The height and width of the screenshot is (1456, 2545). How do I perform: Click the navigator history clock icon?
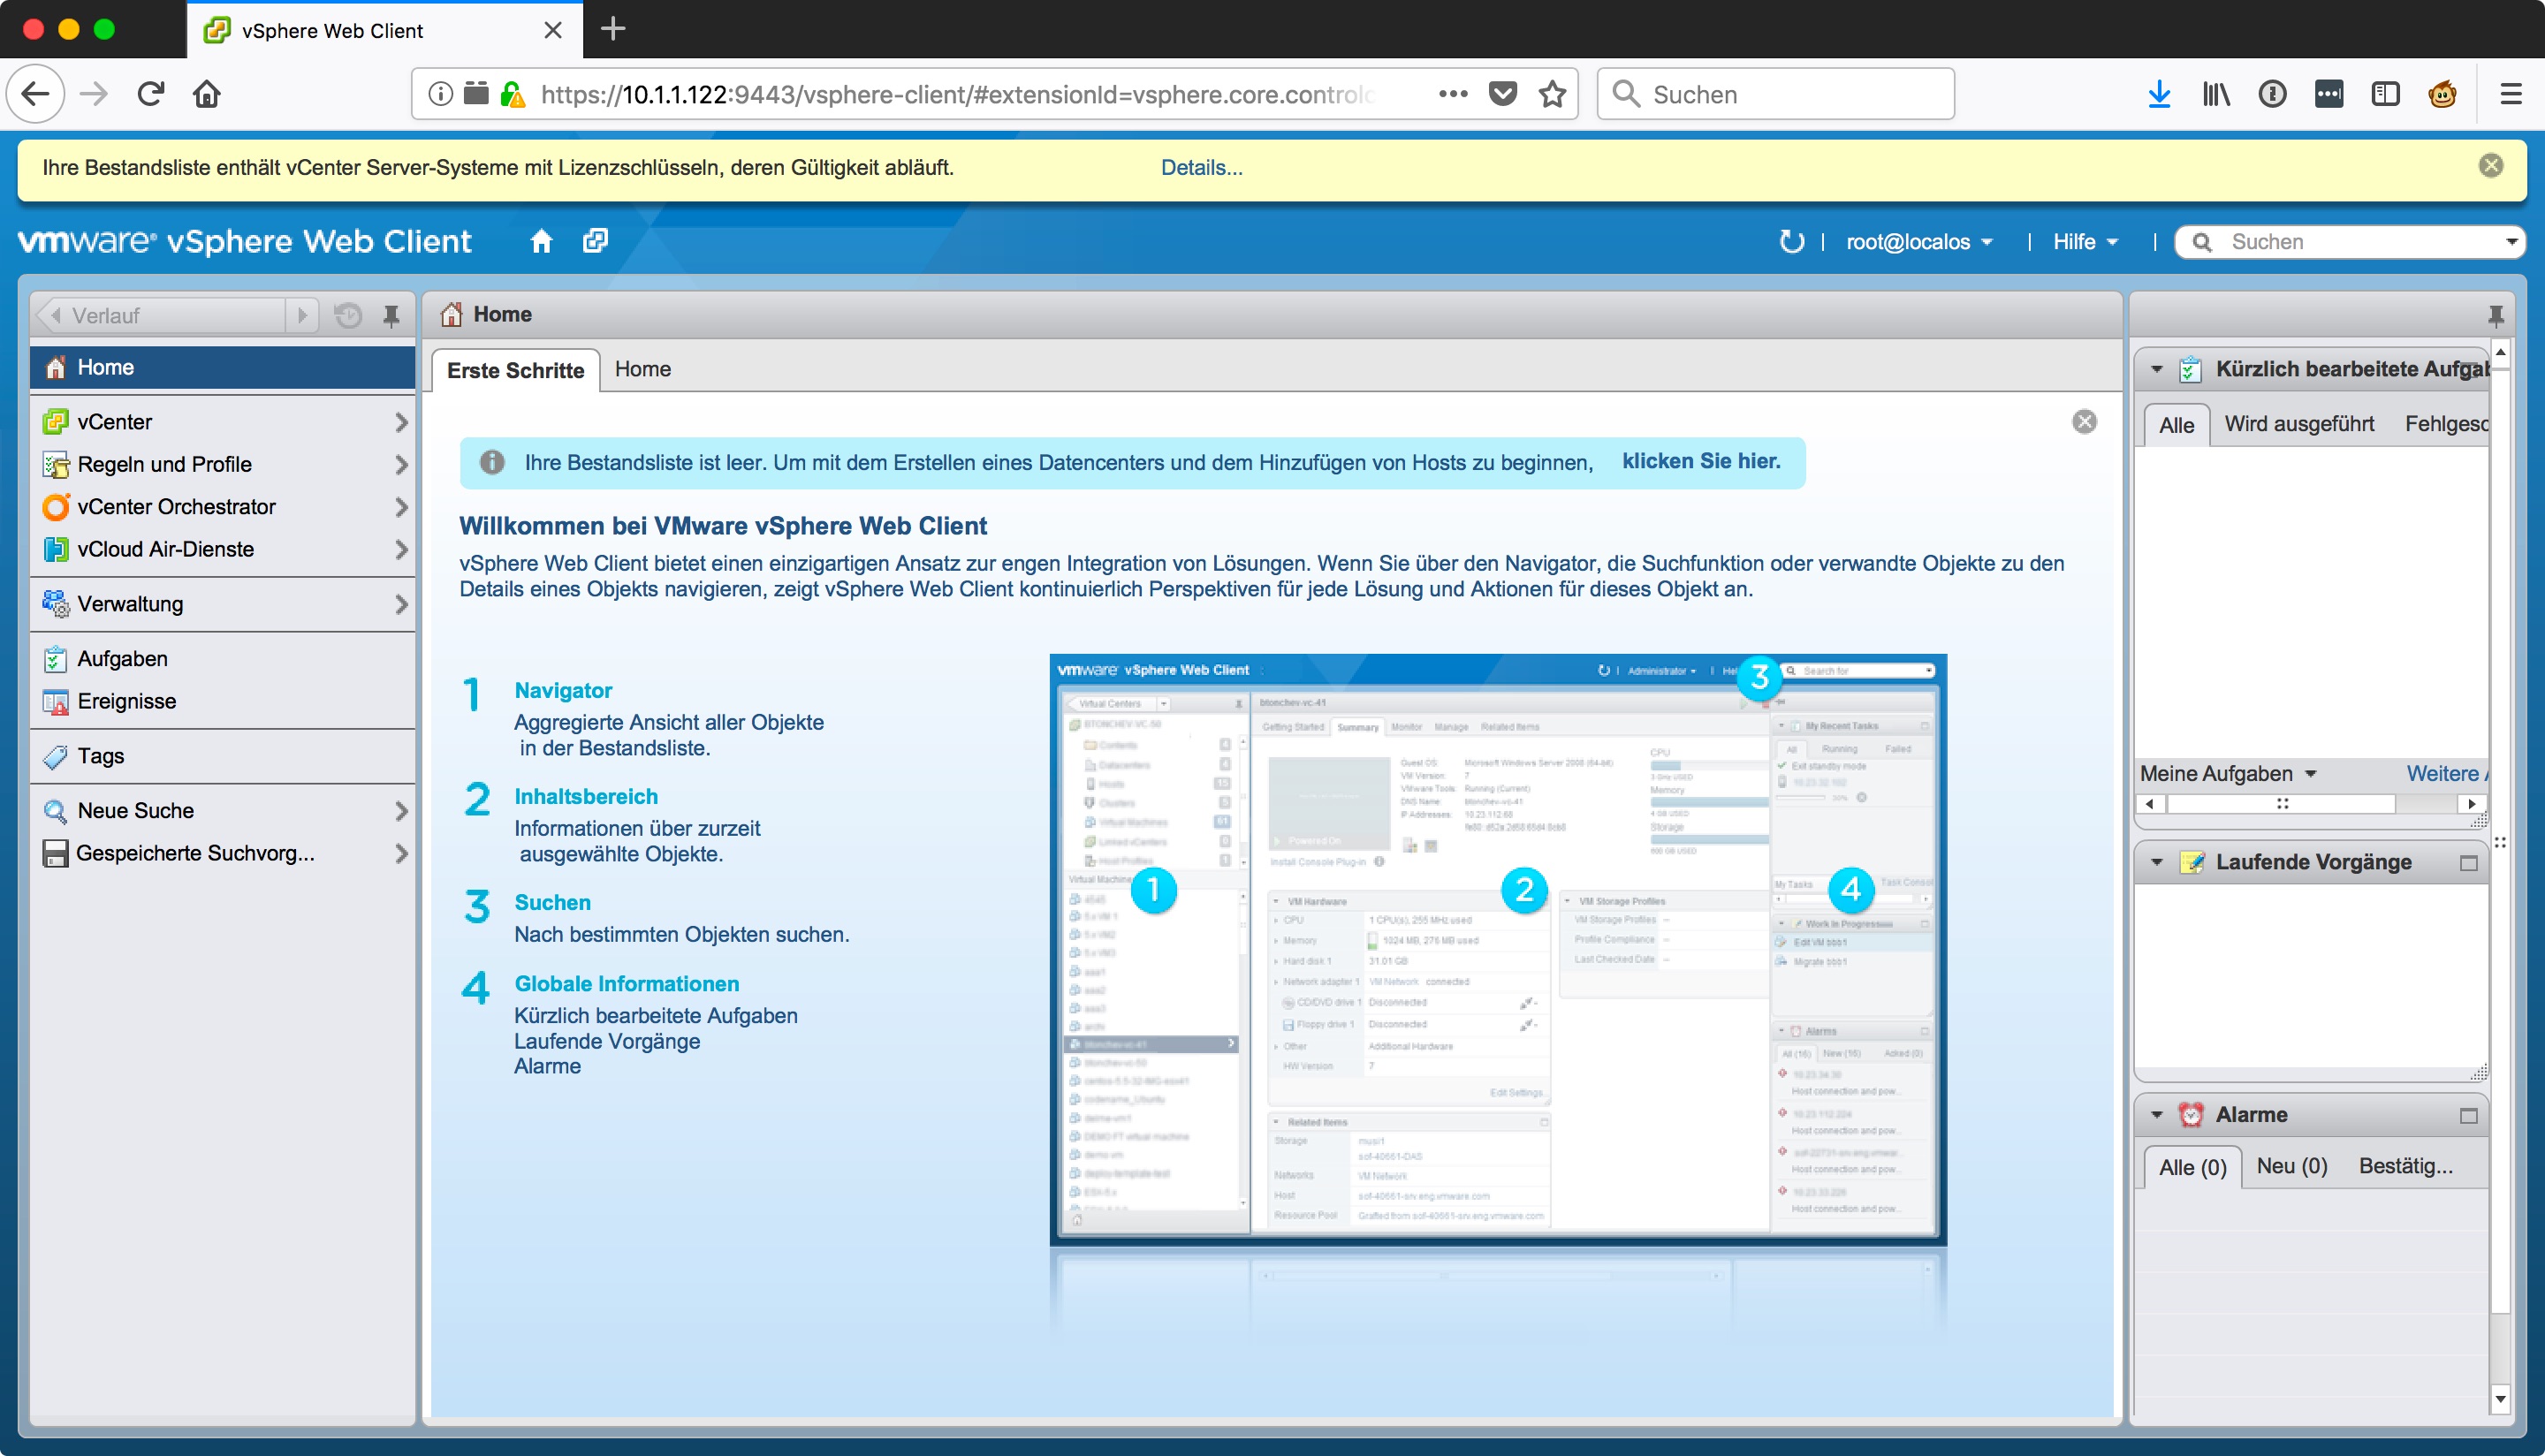347,316
